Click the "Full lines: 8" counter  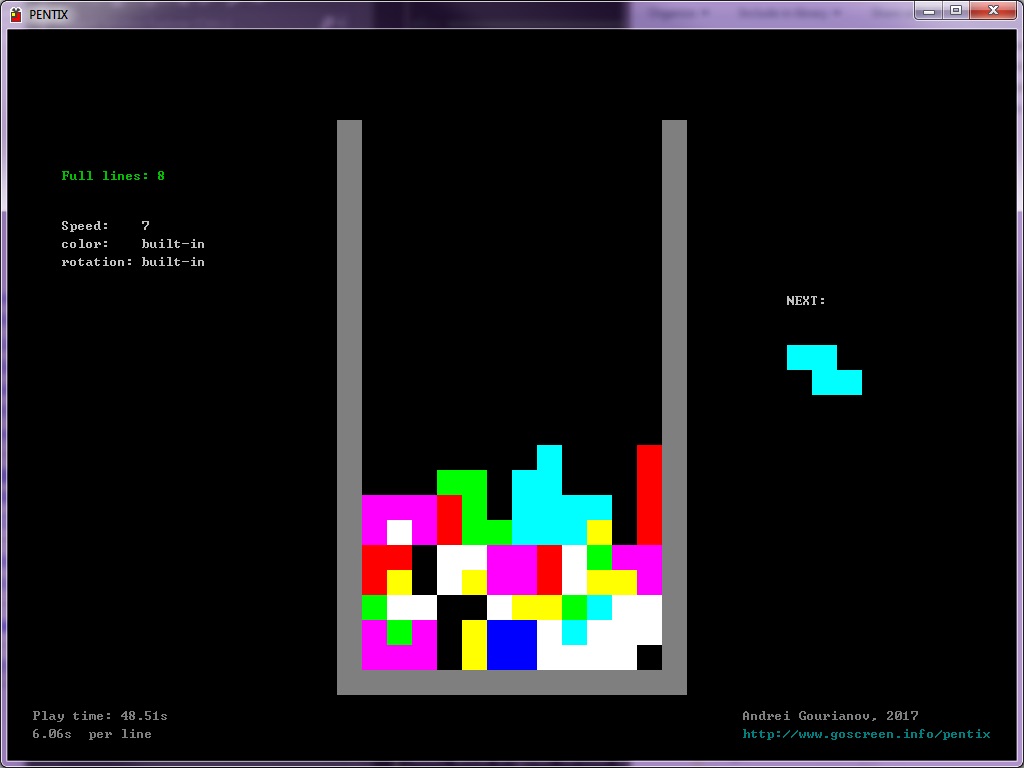pyautogui.click(x=113, y=176)
